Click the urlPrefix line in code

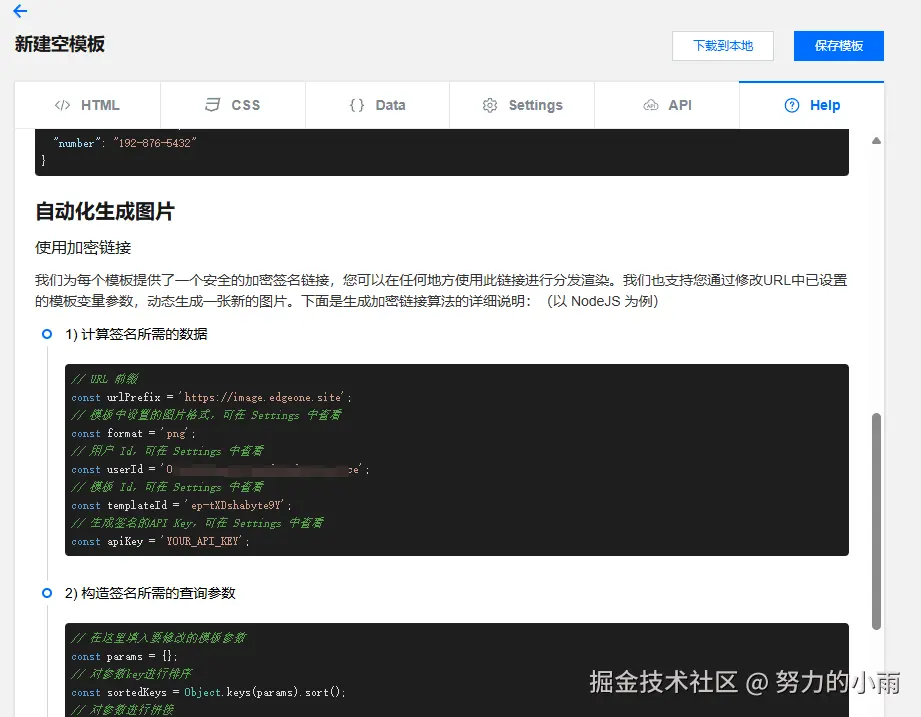tap(211, 397)
